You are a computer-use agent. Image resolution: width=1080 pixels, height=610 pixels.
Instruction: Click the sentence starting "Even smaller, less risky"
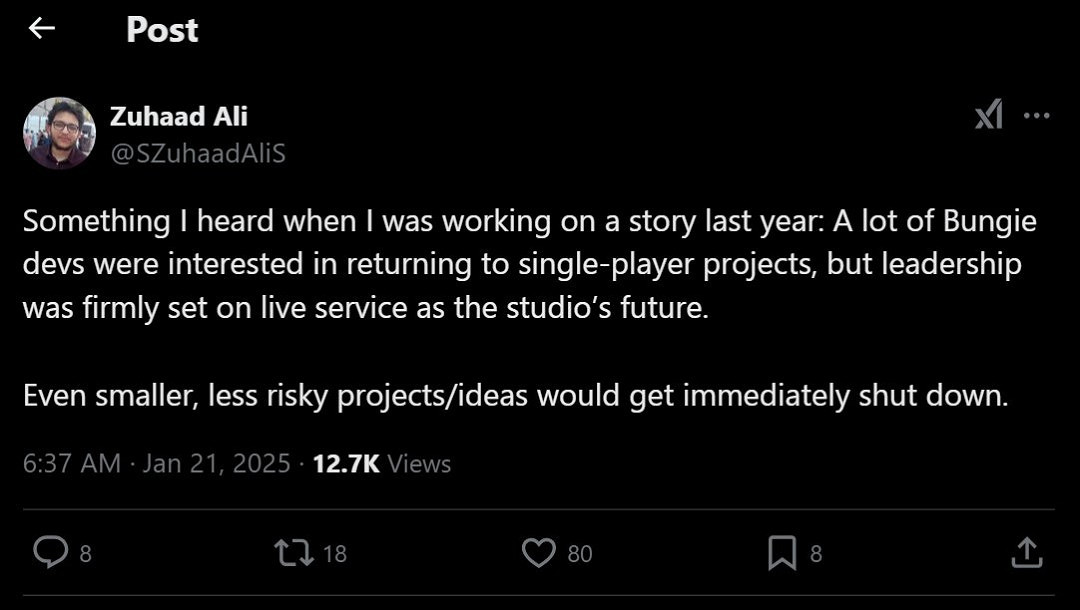tap(515, 396)
